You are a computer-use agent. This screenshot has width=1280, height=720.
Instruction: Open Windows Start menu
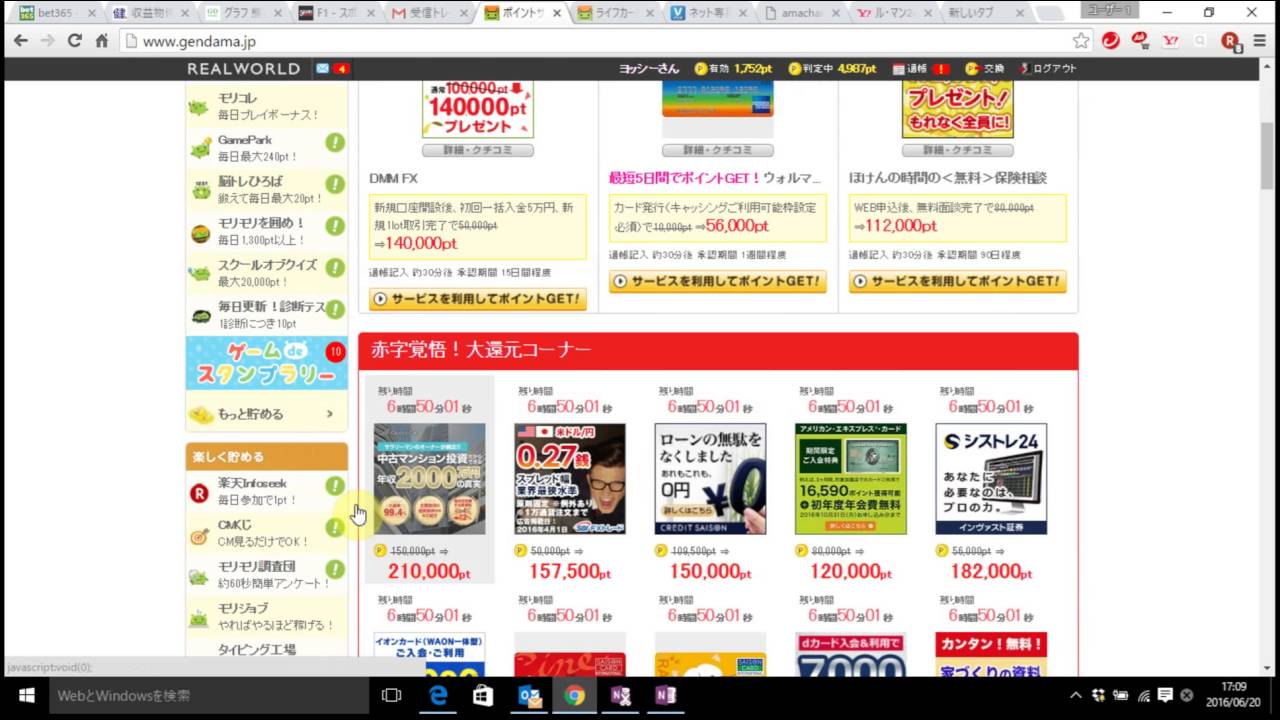tap(26, 695)
